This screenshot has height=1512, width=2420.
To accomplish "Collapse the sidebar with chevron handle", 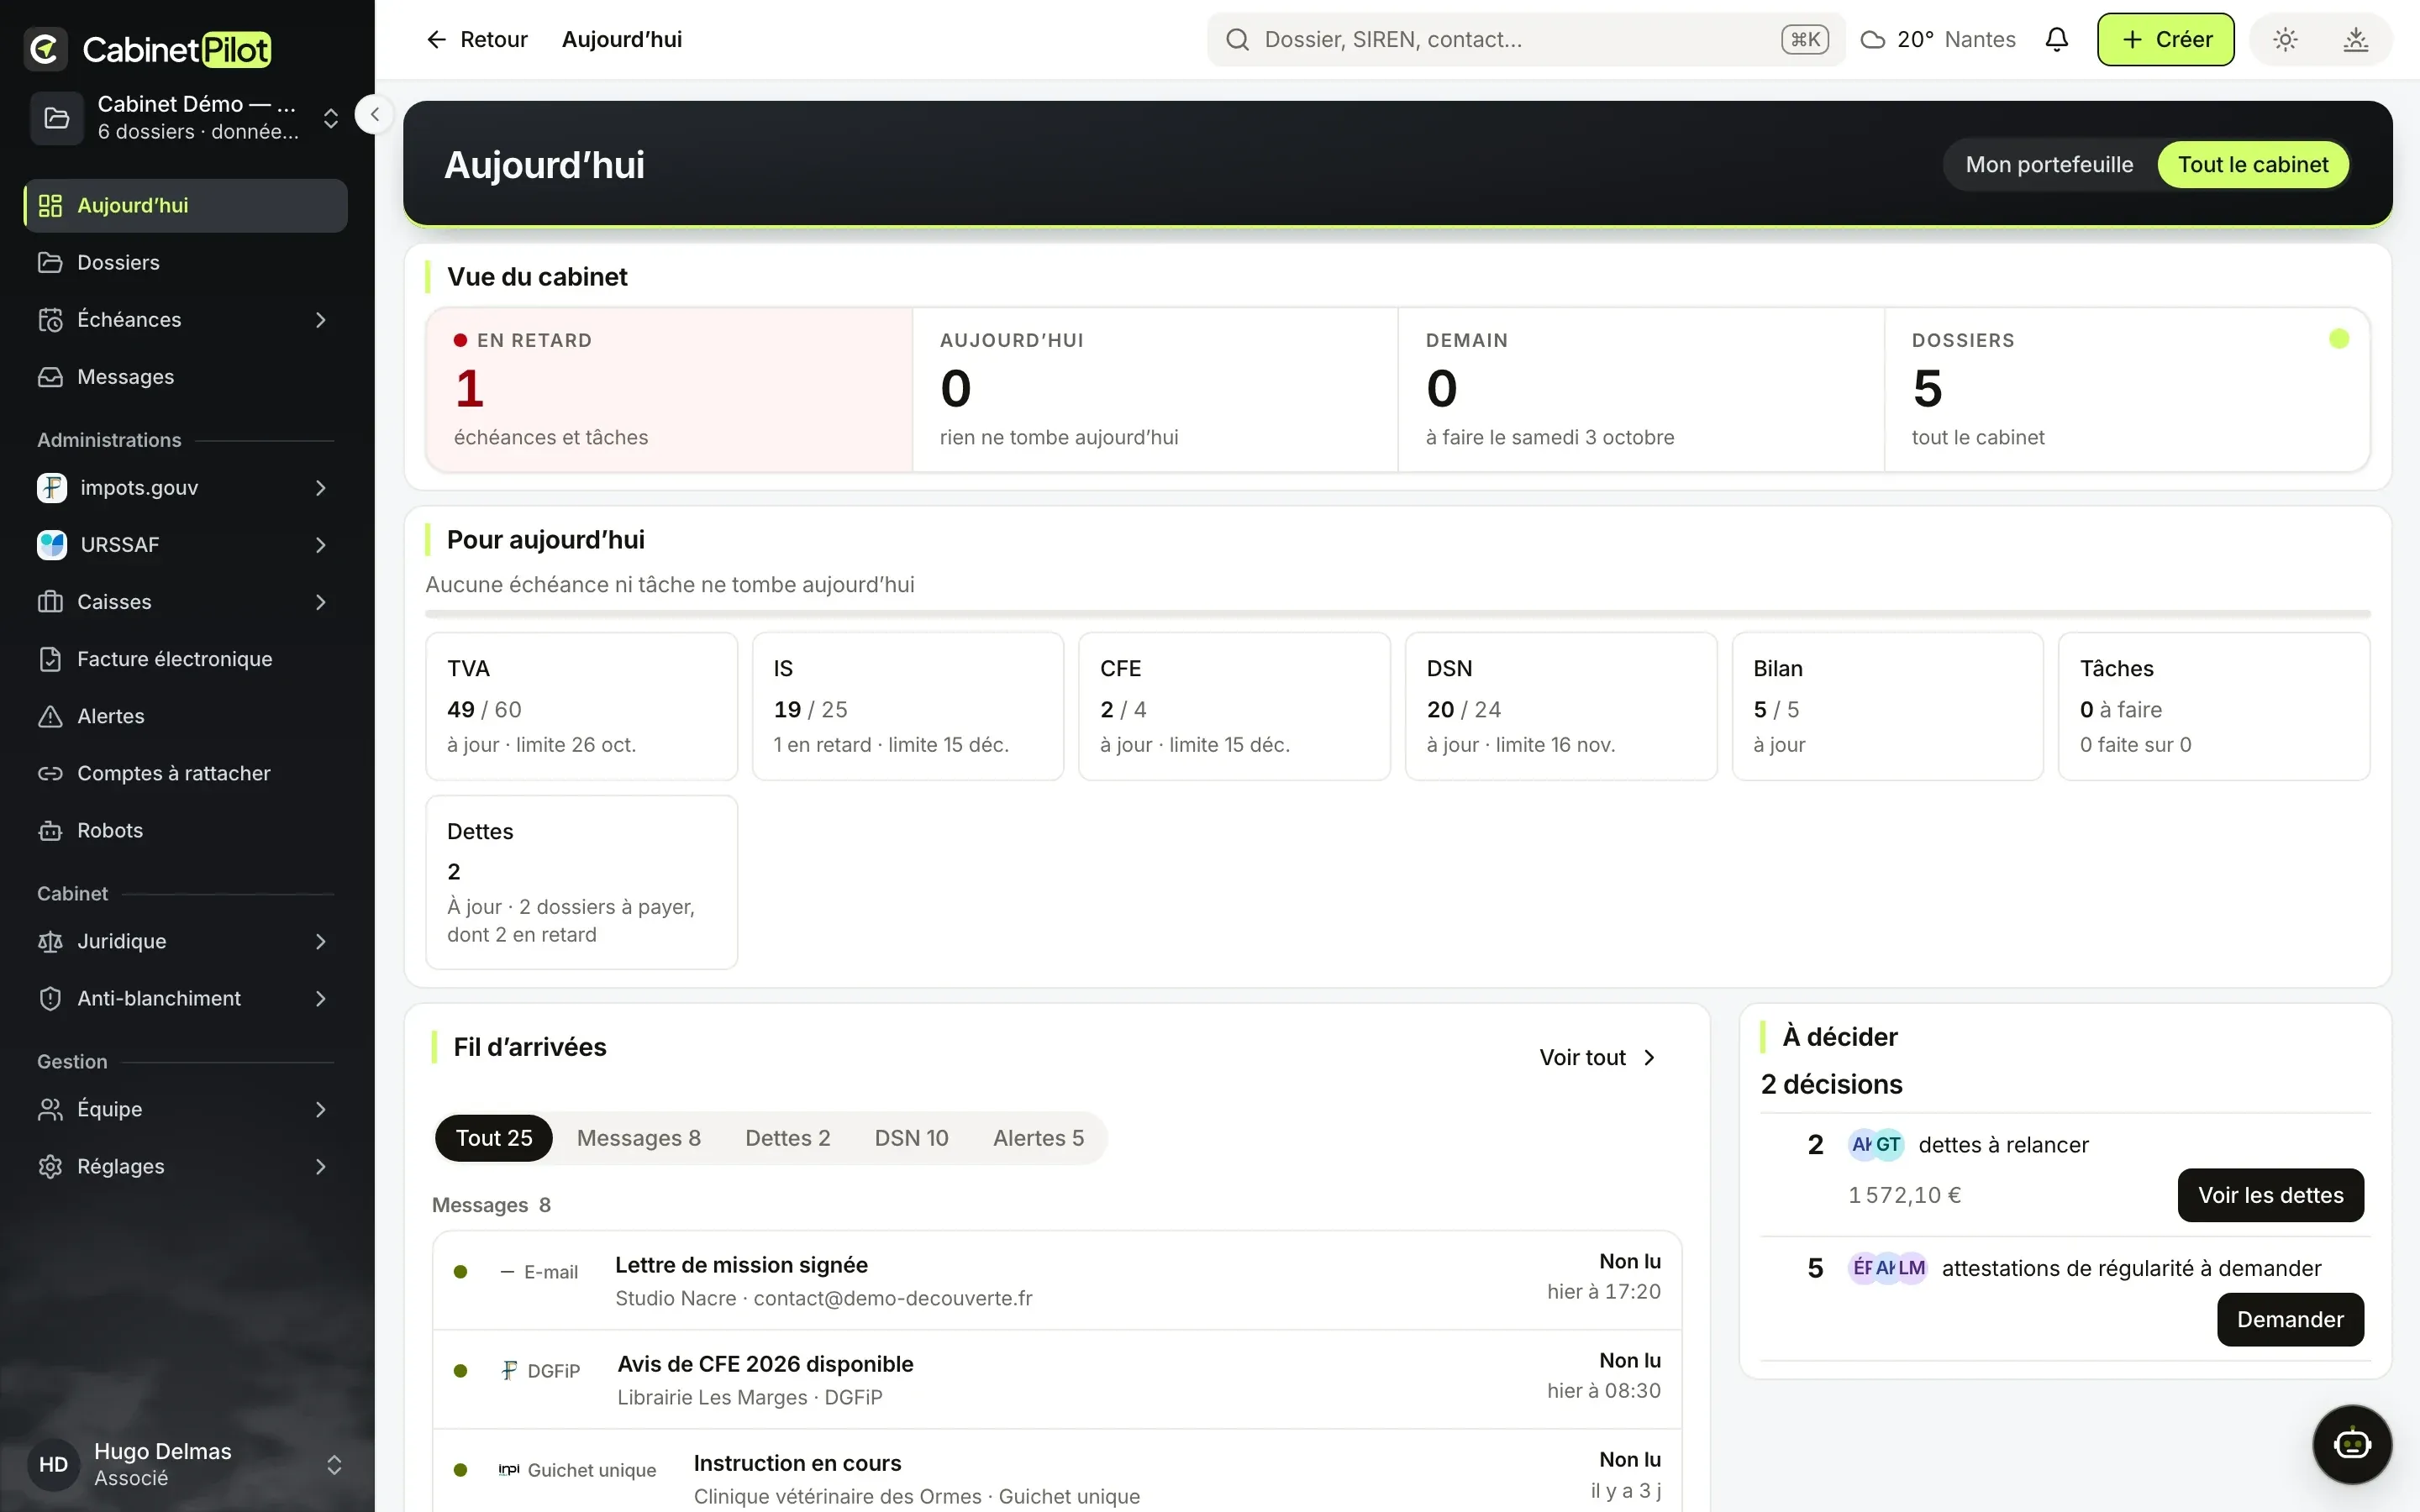I will coord(374,114).
